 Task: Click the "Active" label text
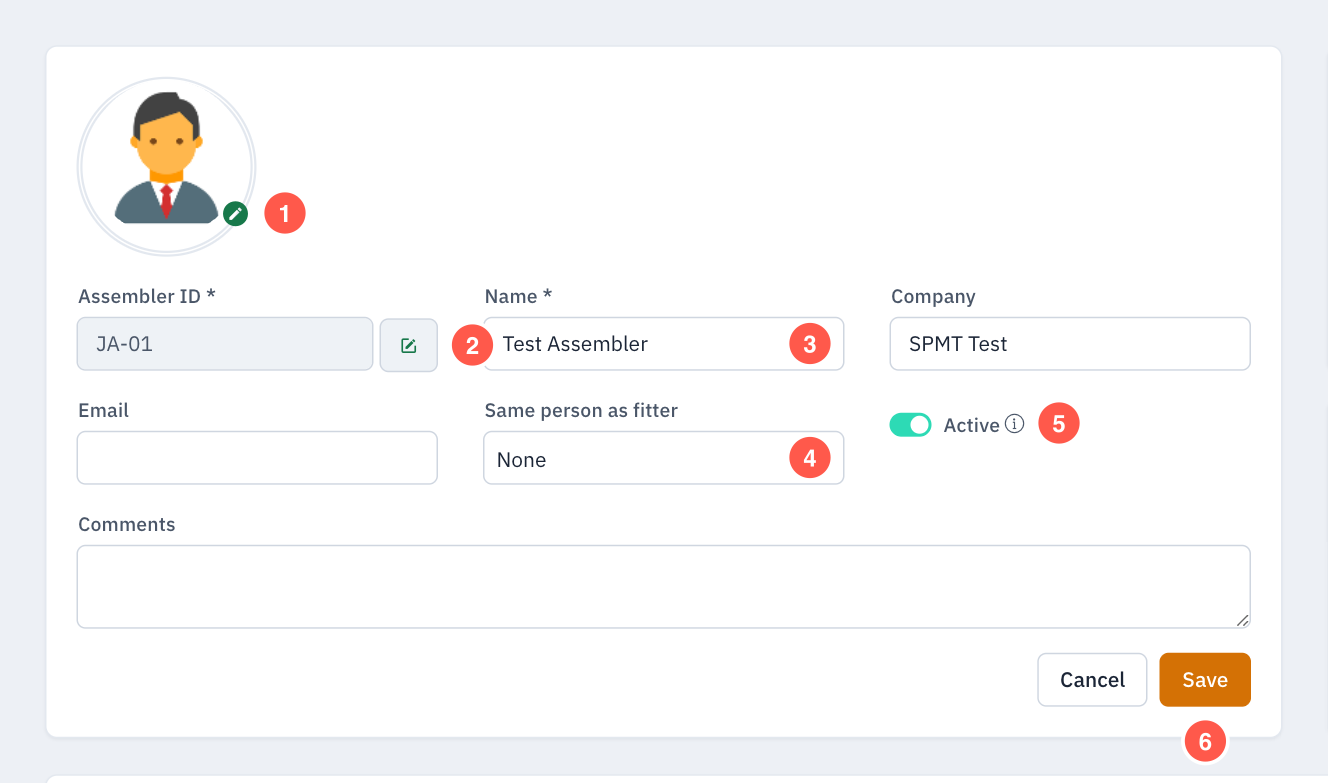point(971,425)
